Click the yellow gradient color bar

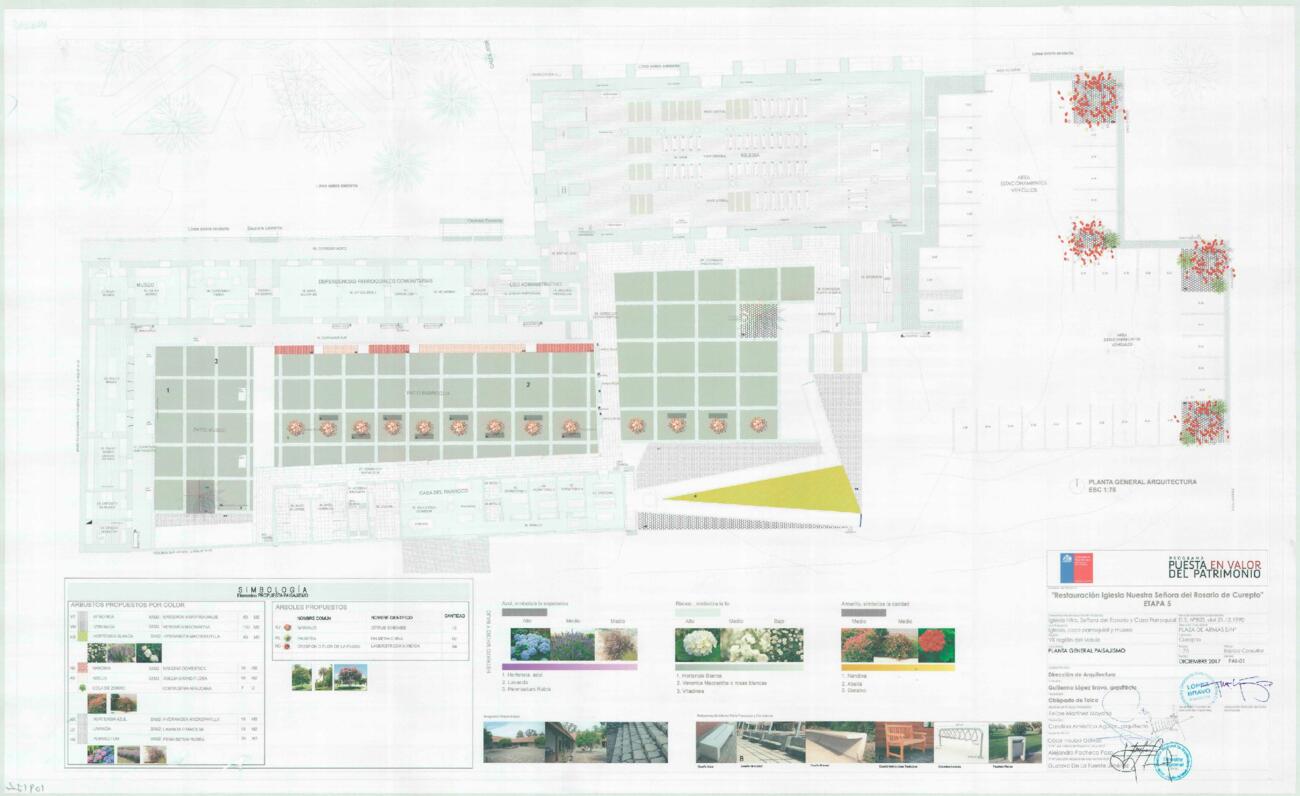(x=897, y=666)
